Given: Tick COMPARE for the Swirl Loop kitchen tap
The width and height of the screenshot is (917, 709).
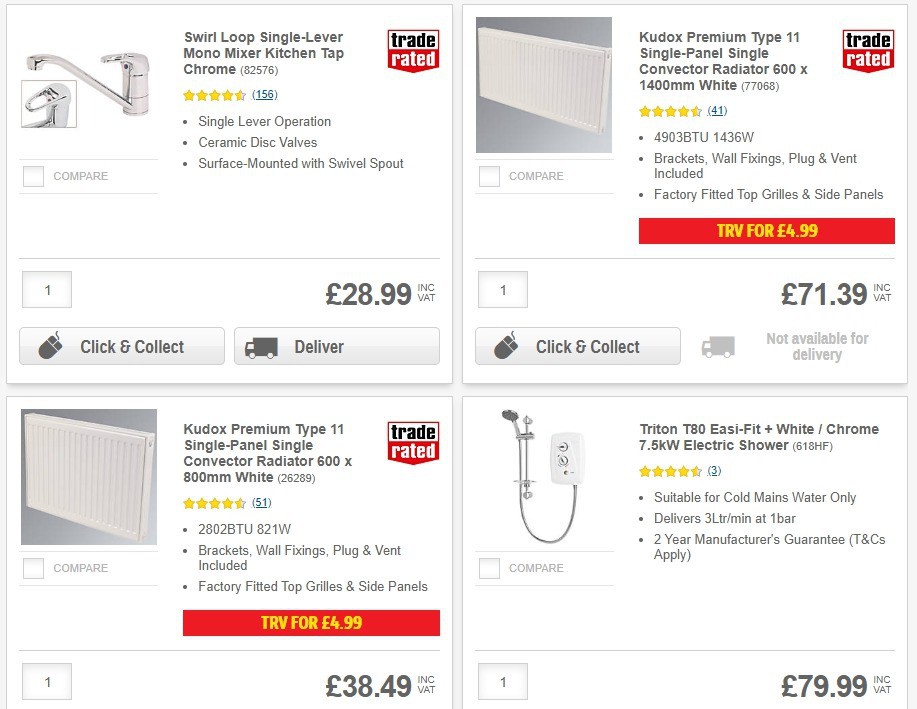Looking at the screenshot, I should 33,176.
